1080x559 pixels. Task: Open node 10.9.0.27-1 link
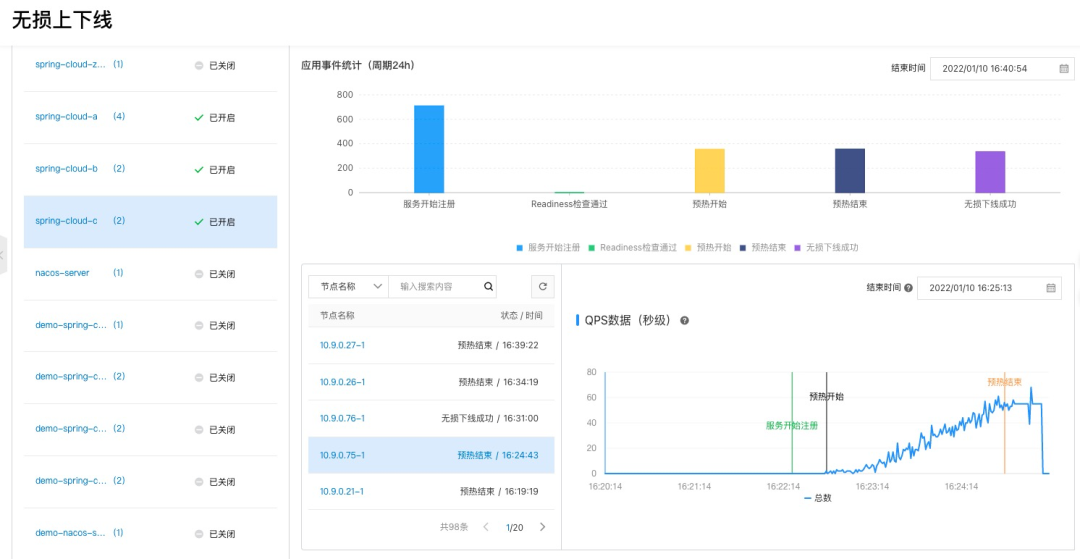click(342, 345)
